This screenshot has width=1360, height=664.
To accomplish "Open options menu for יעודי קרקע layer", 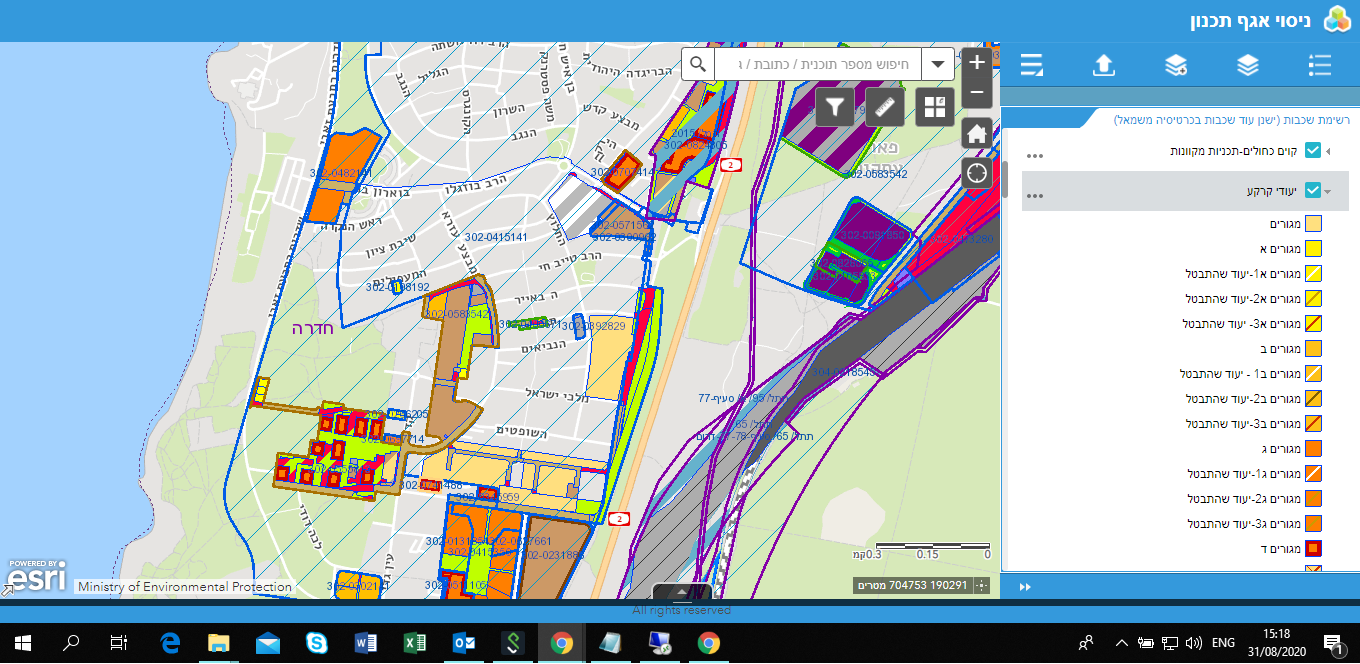I will [x=1035, y=195].
